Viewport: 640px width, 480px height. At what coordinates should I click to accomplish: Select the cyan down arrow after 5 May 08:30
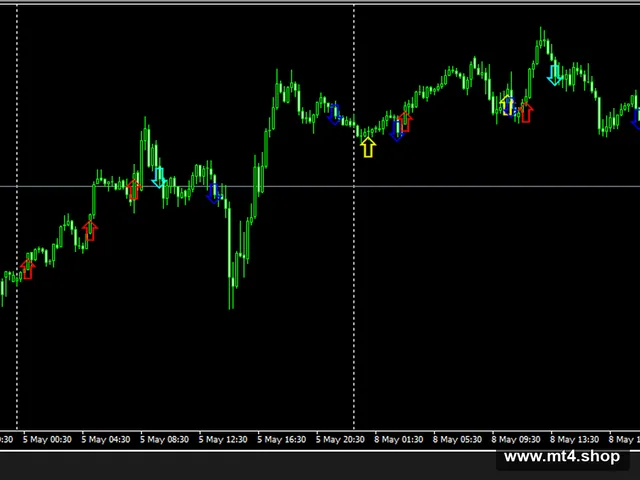click(159, 178)
